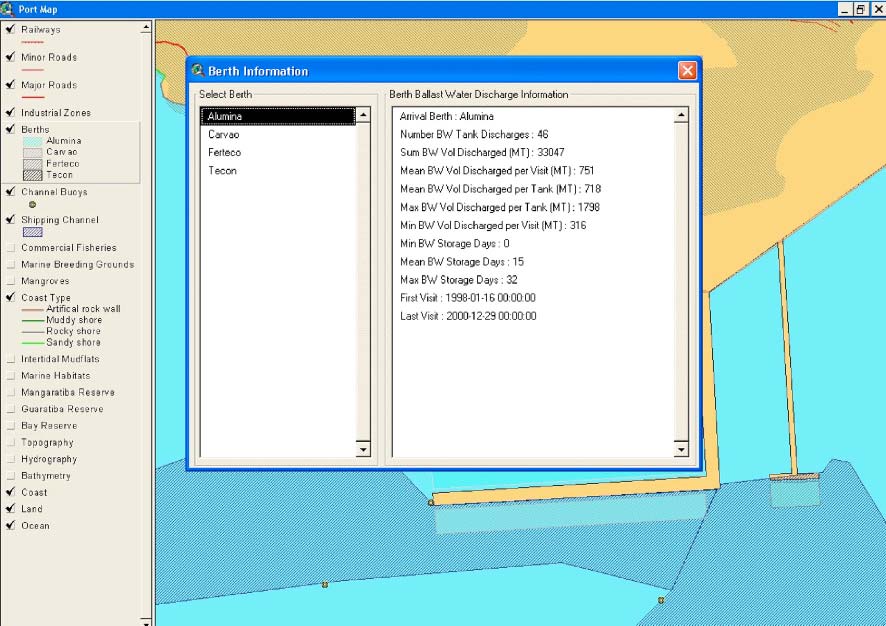Screen dimensions: 886x626
Task: Choose the Tecon berth entry
Action: tap(222, 171)
